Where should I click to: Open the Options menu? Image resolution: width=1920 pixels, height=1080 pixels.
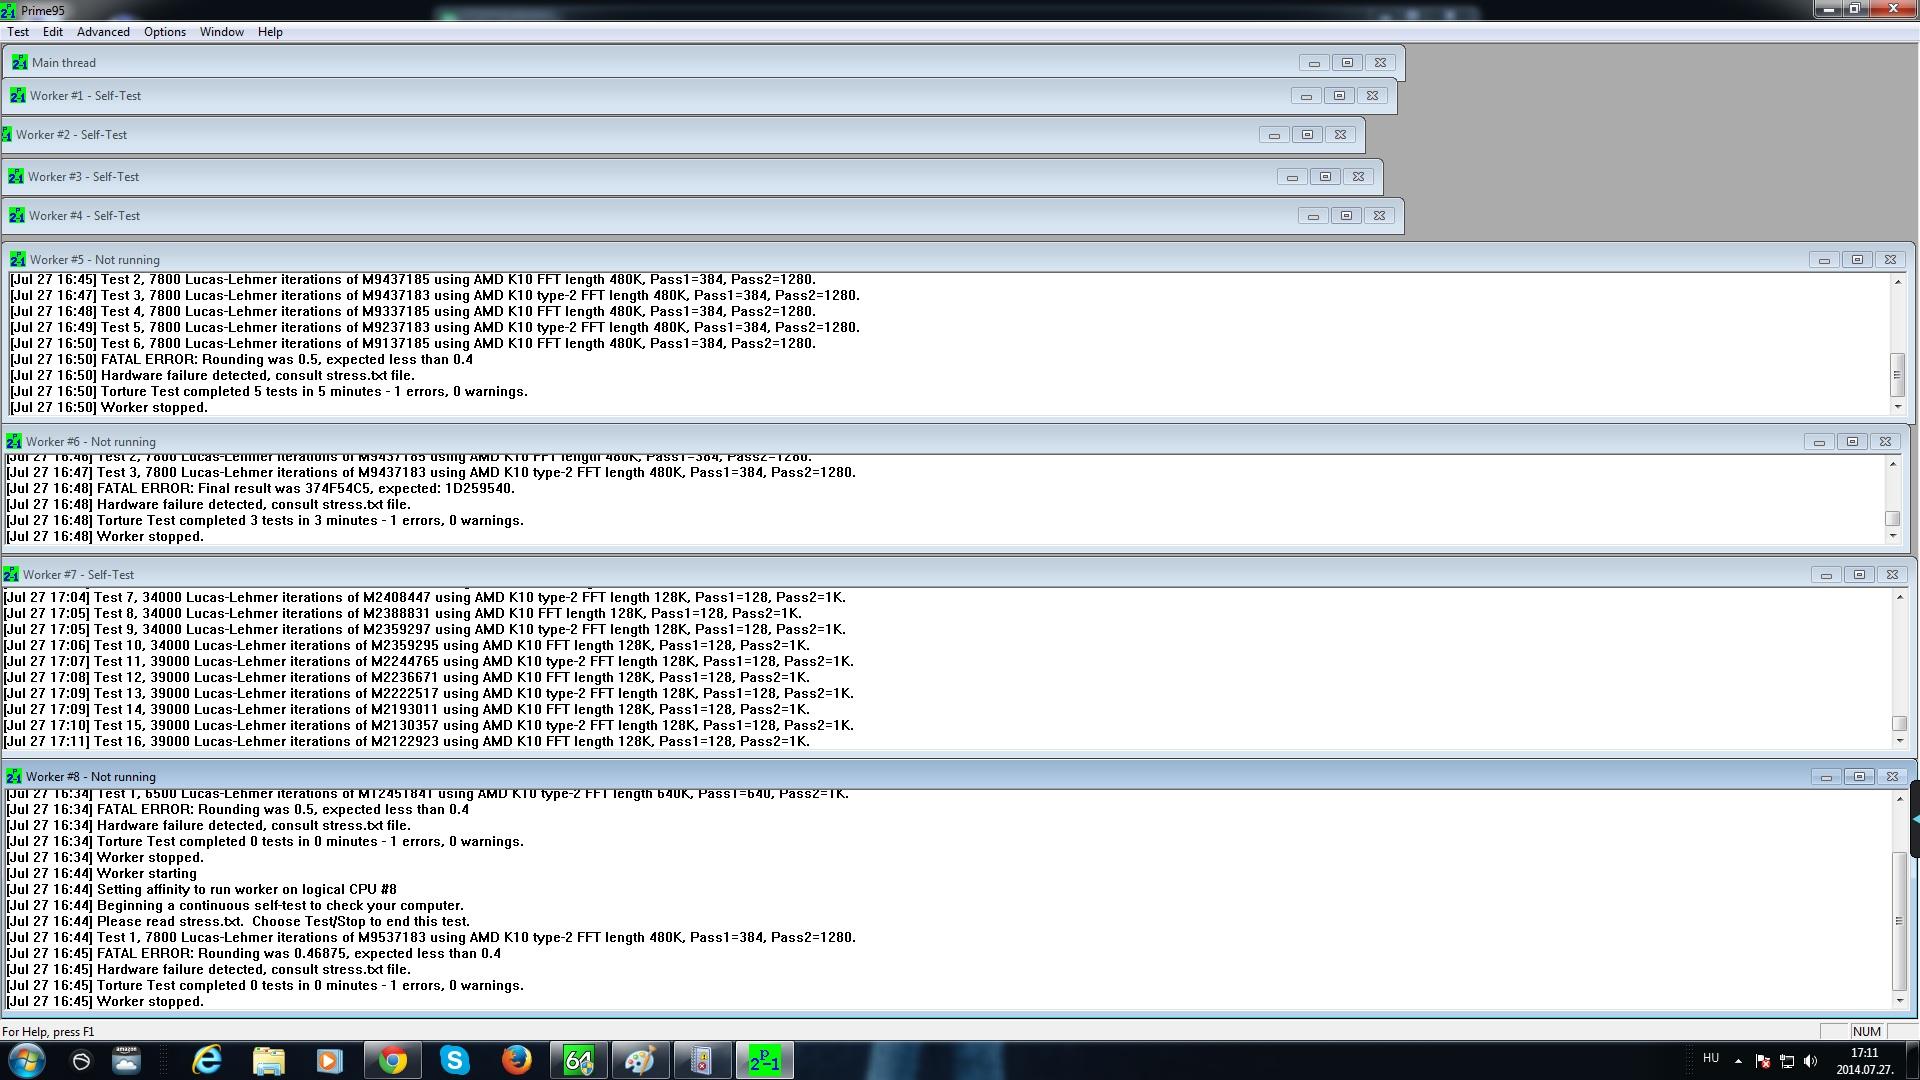point(165,32)
